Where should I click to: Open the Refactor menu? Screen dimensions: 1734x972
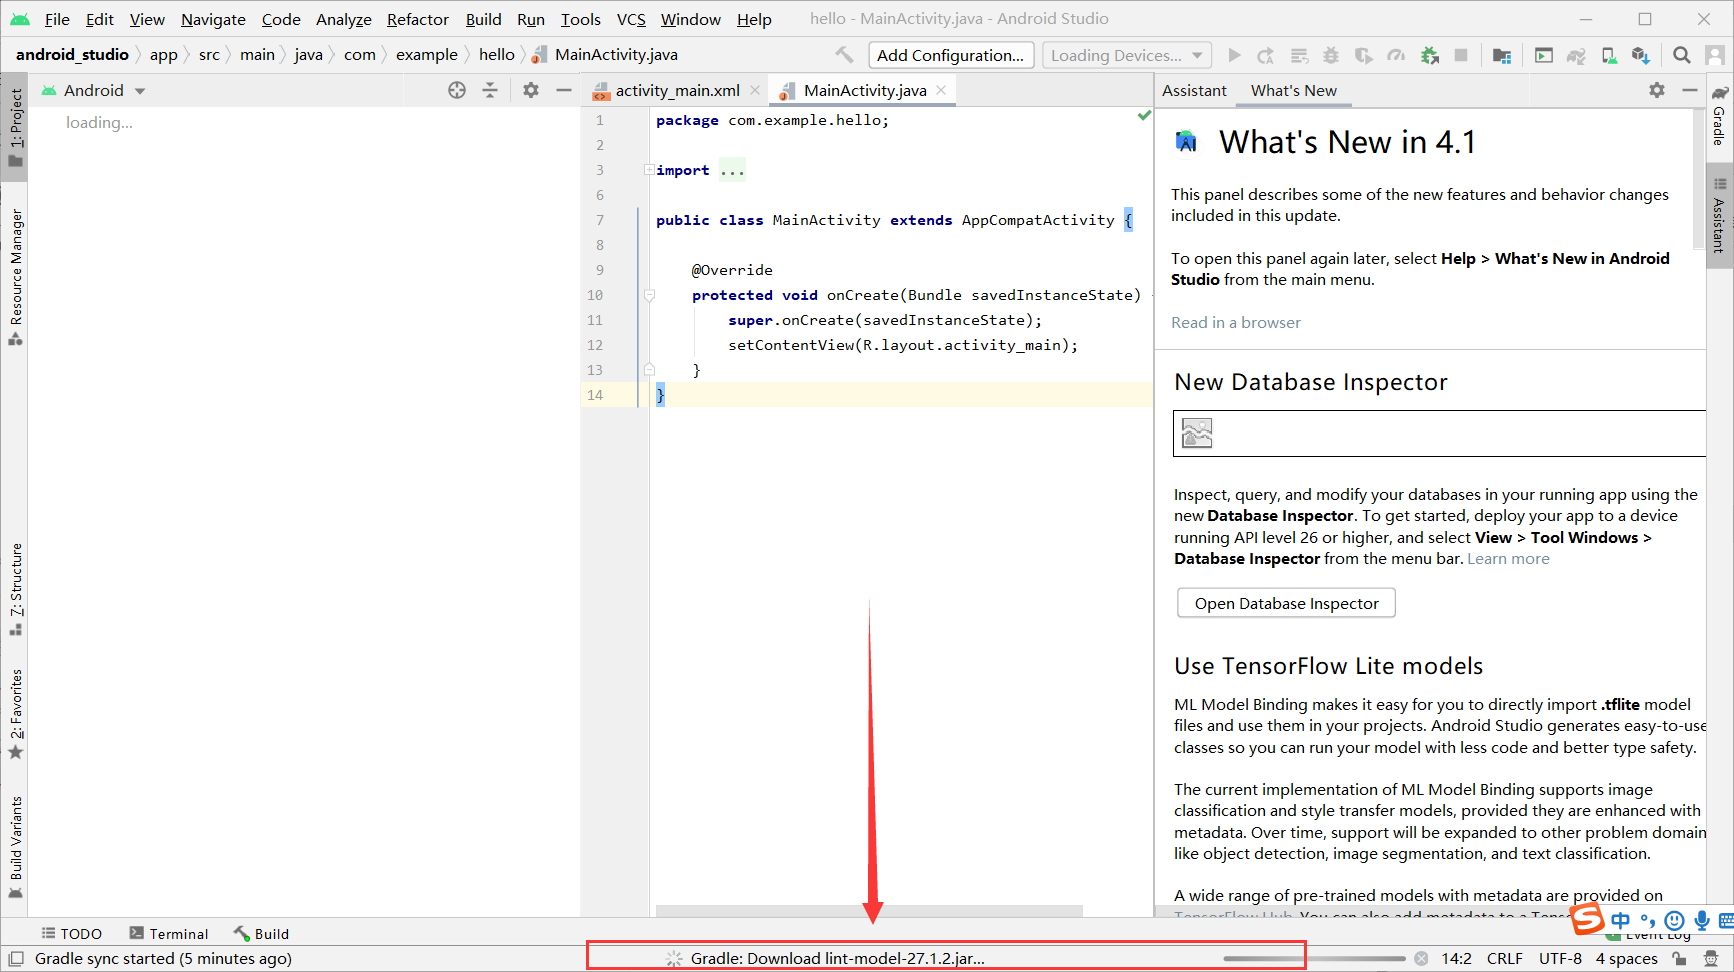coord(418,19)
